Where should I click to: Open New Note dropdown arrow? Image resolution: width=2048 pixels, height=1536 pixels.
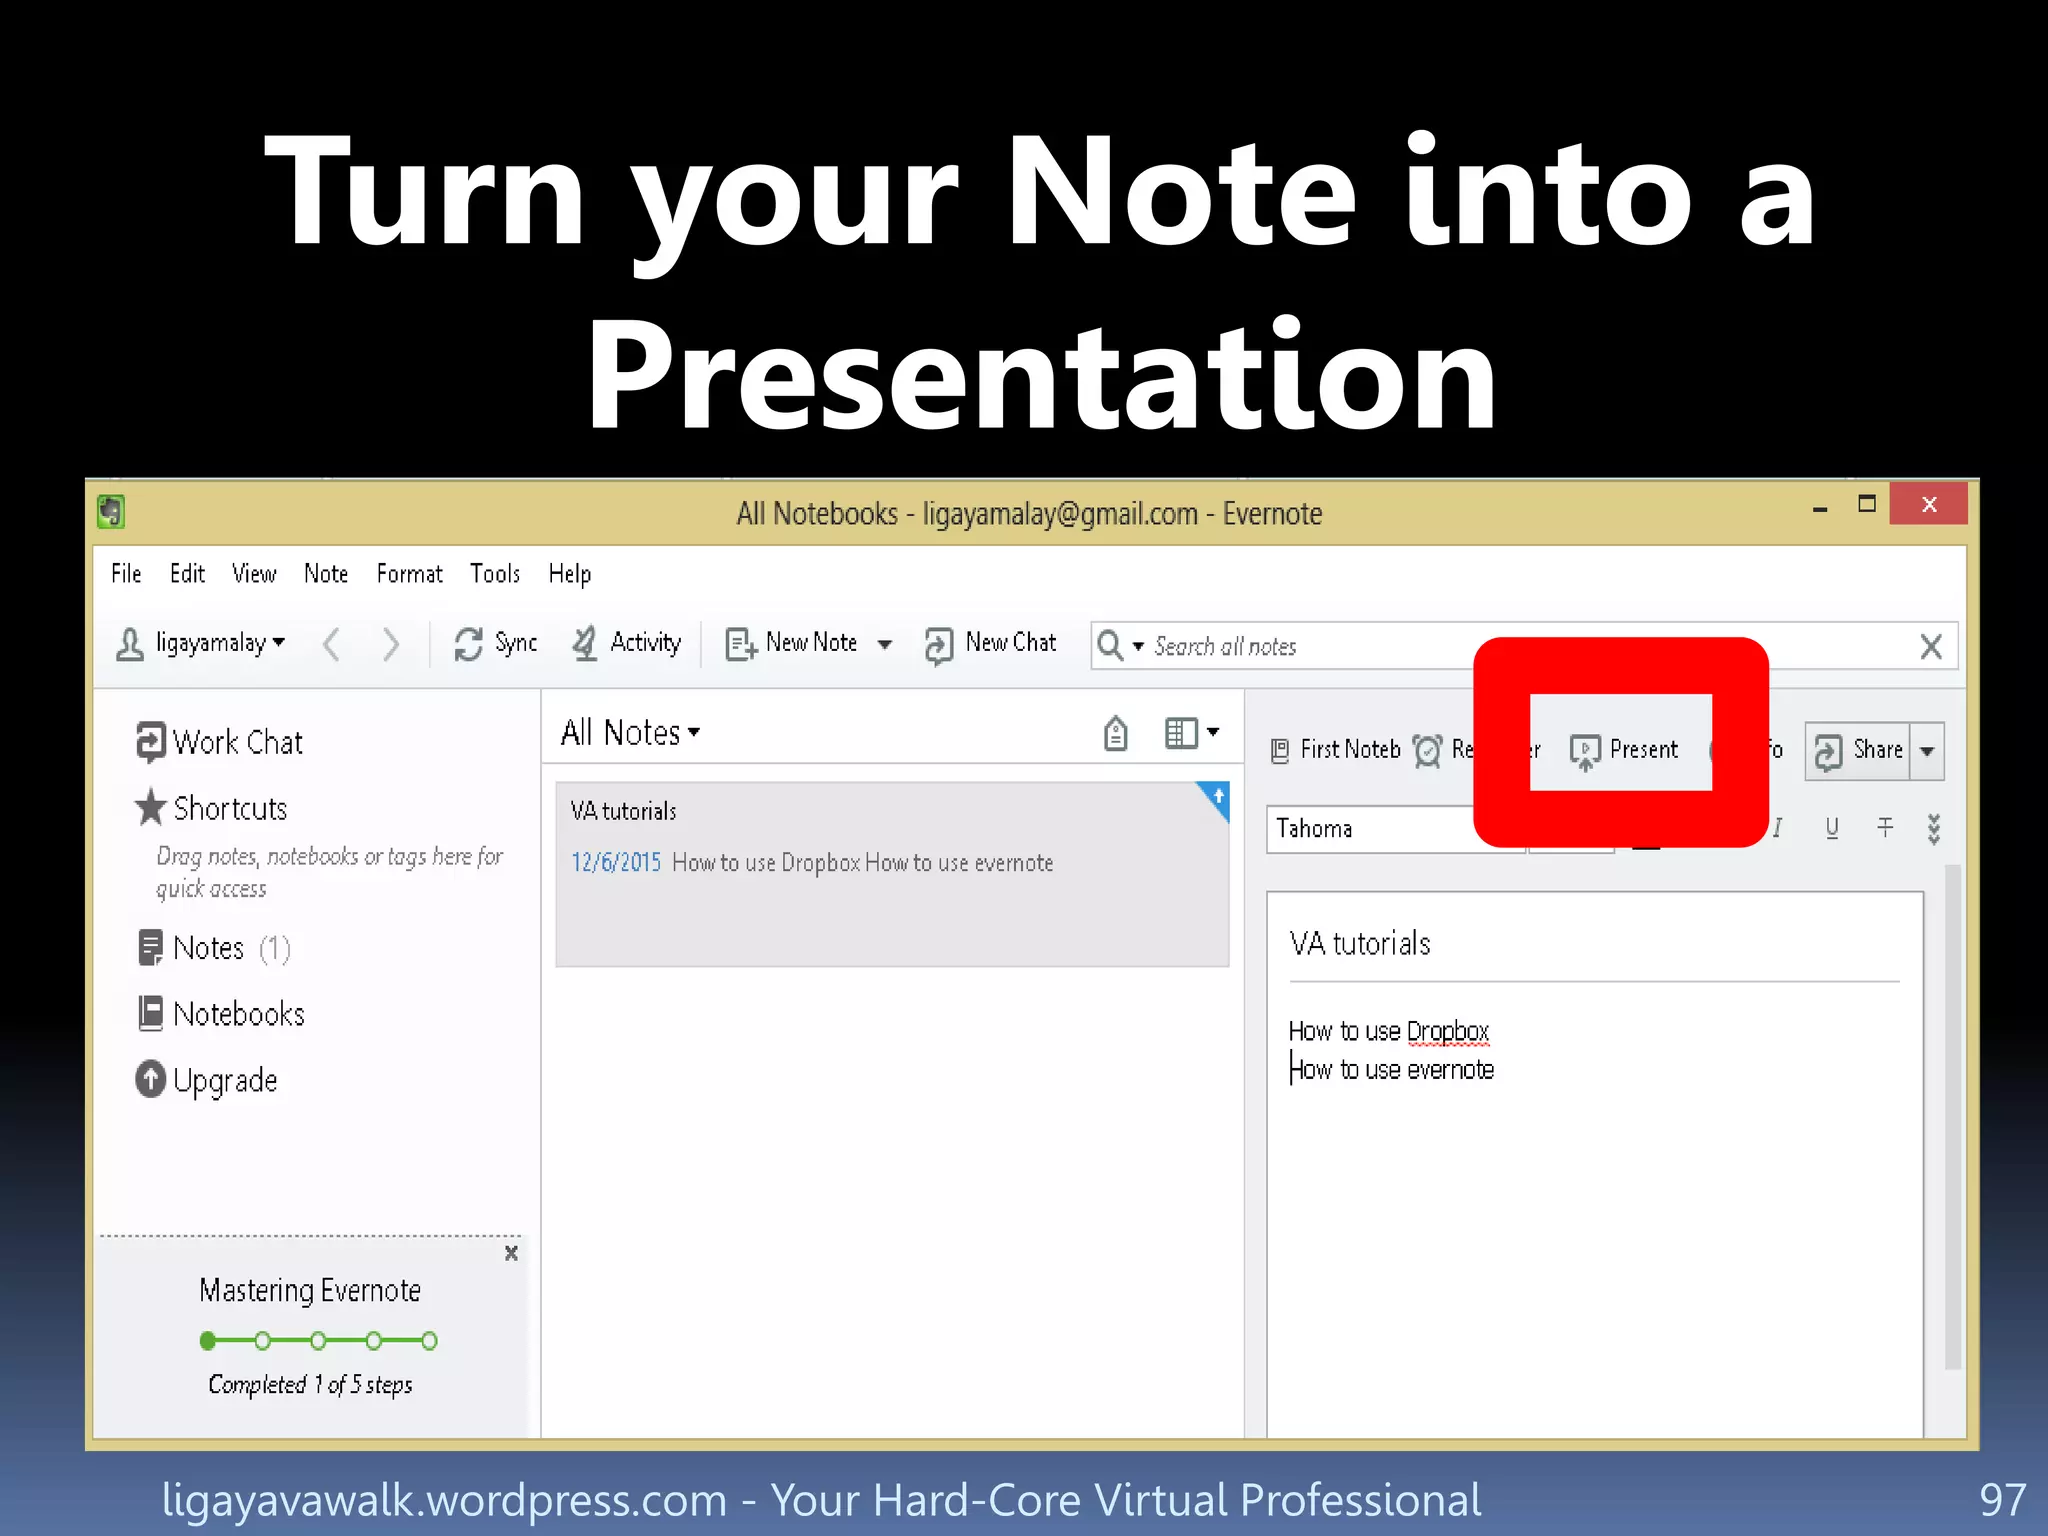885,644
